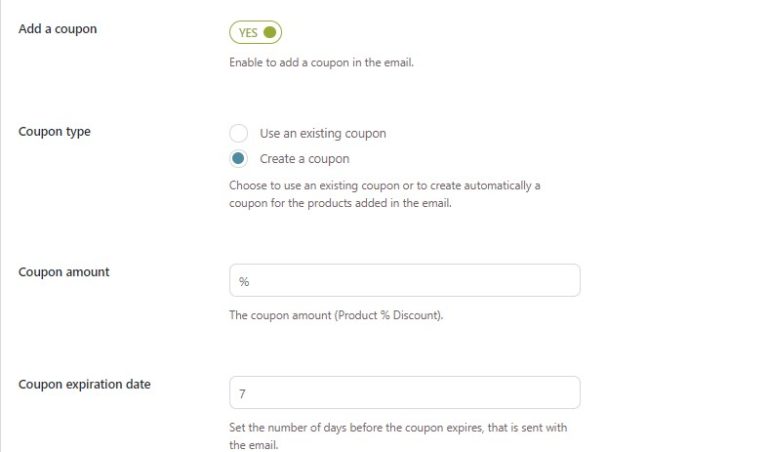Click the 'Coupon amount' setting label

click(64, 271)
